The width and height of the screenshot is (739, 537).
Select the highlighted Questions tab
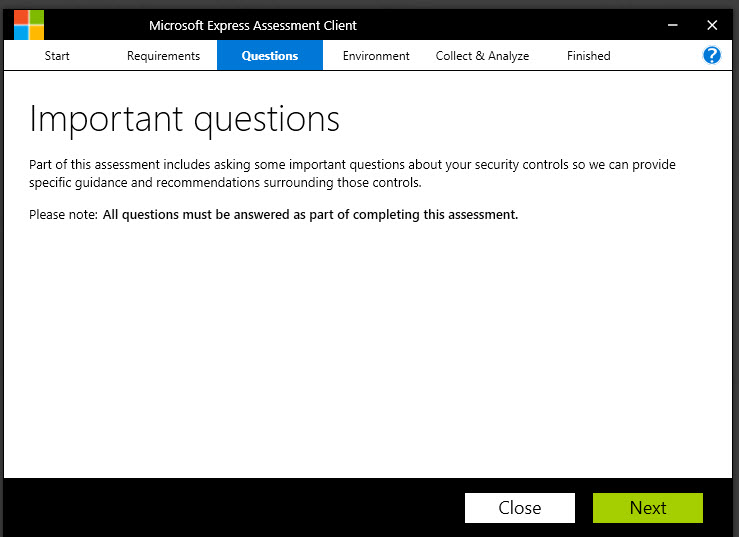pyautogui.click(x=270, y=56)
